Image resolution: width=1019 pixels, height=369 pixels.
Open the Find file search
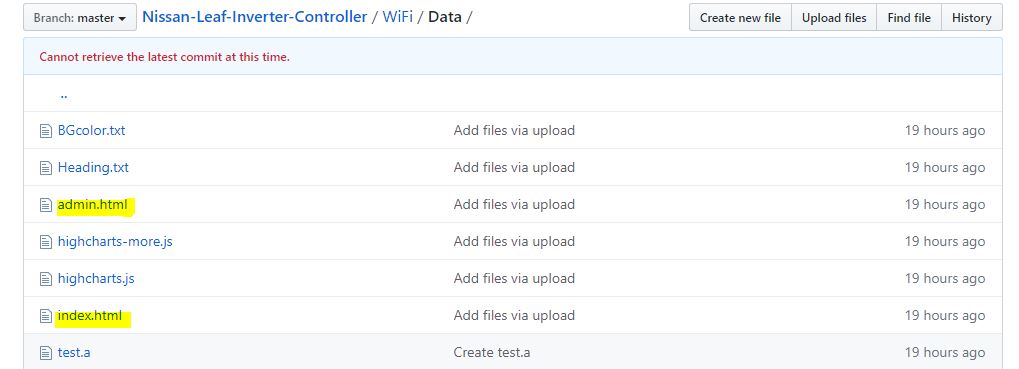tap(909, 18)
